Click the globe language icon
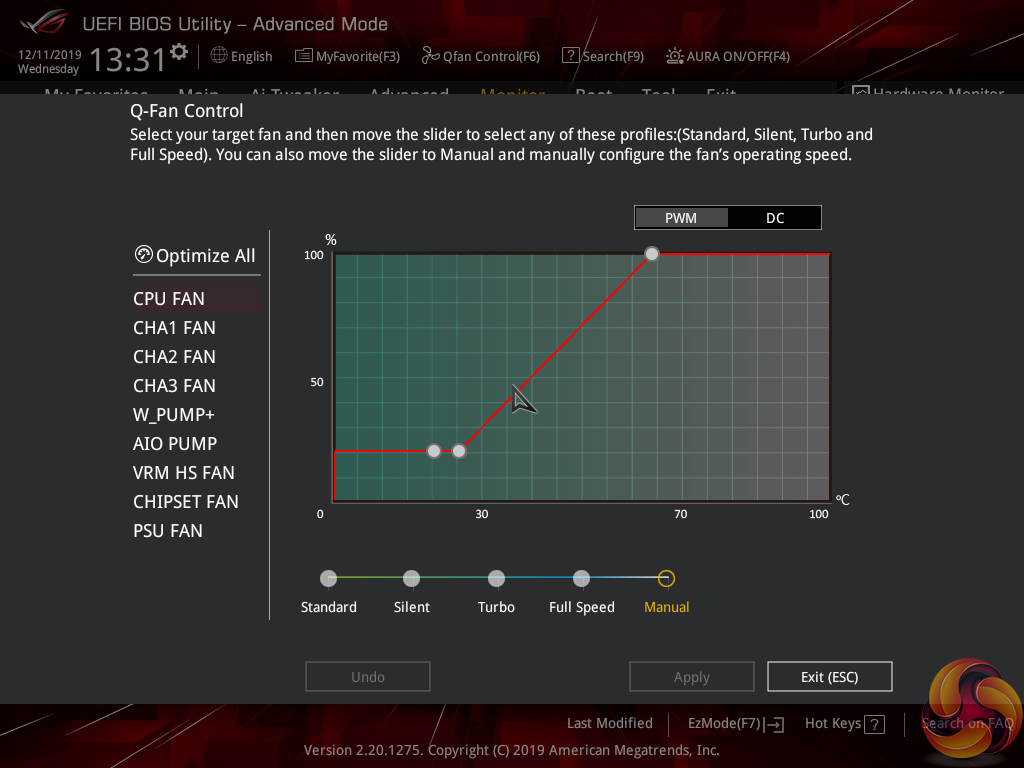The height and width of the screenshot is (768, 1024). (x=219, y=56)
